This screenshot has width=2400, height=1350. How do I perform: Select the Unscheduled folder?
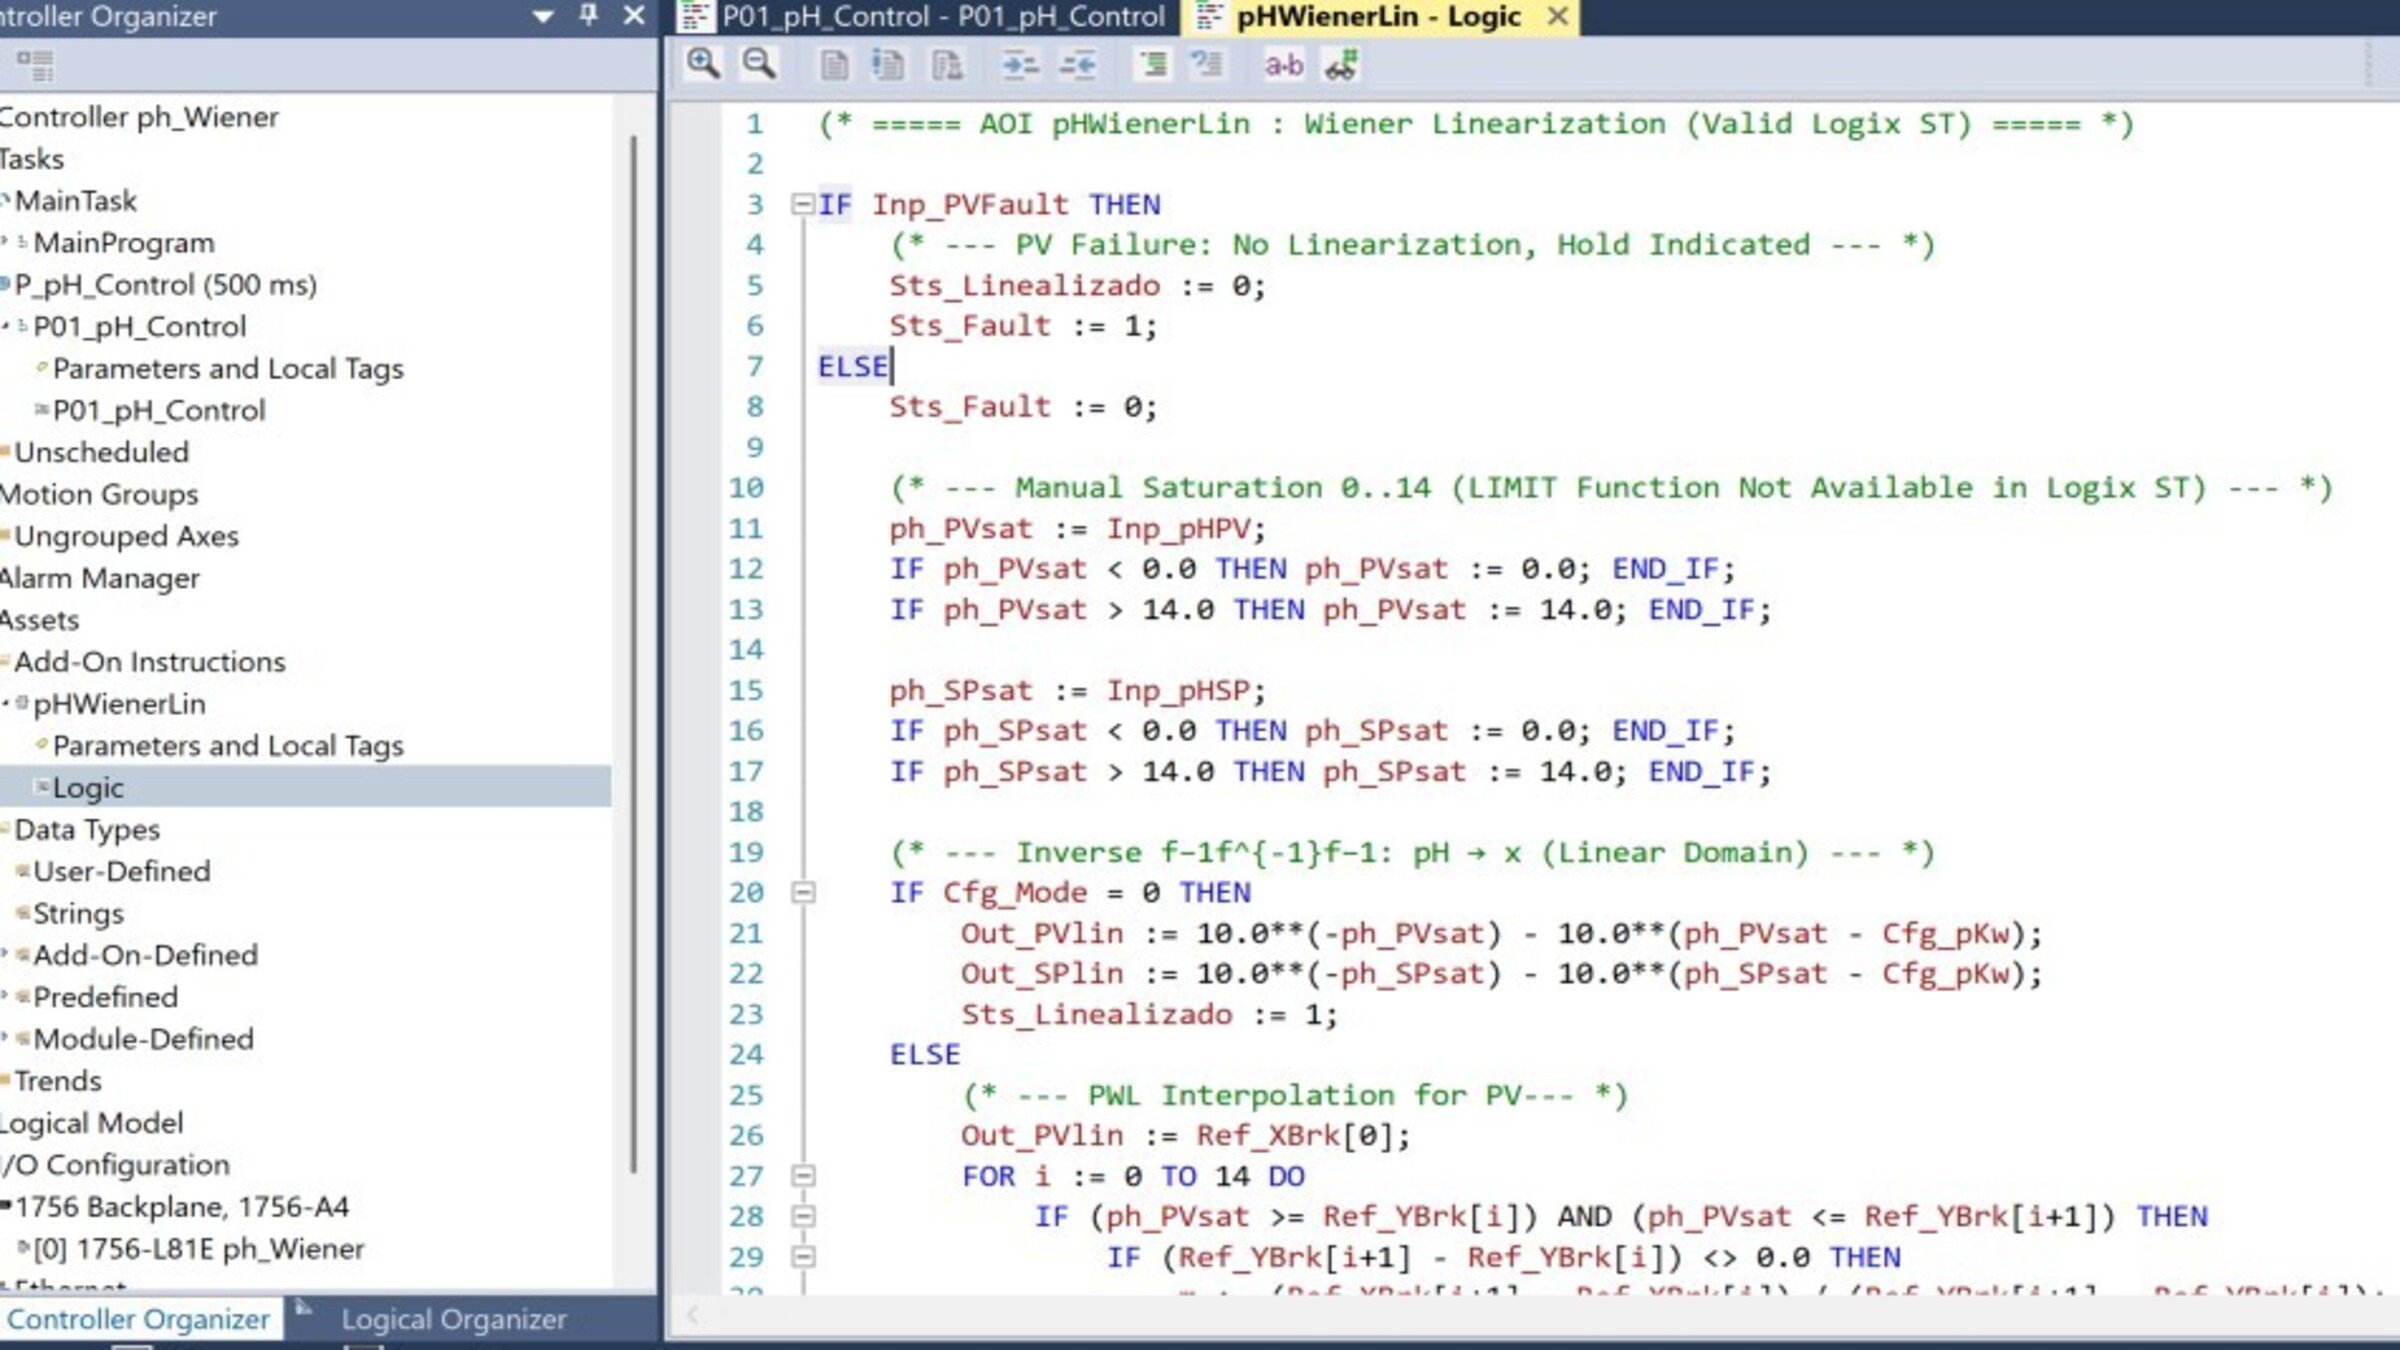pyautogui.click(x=101, y=452)
